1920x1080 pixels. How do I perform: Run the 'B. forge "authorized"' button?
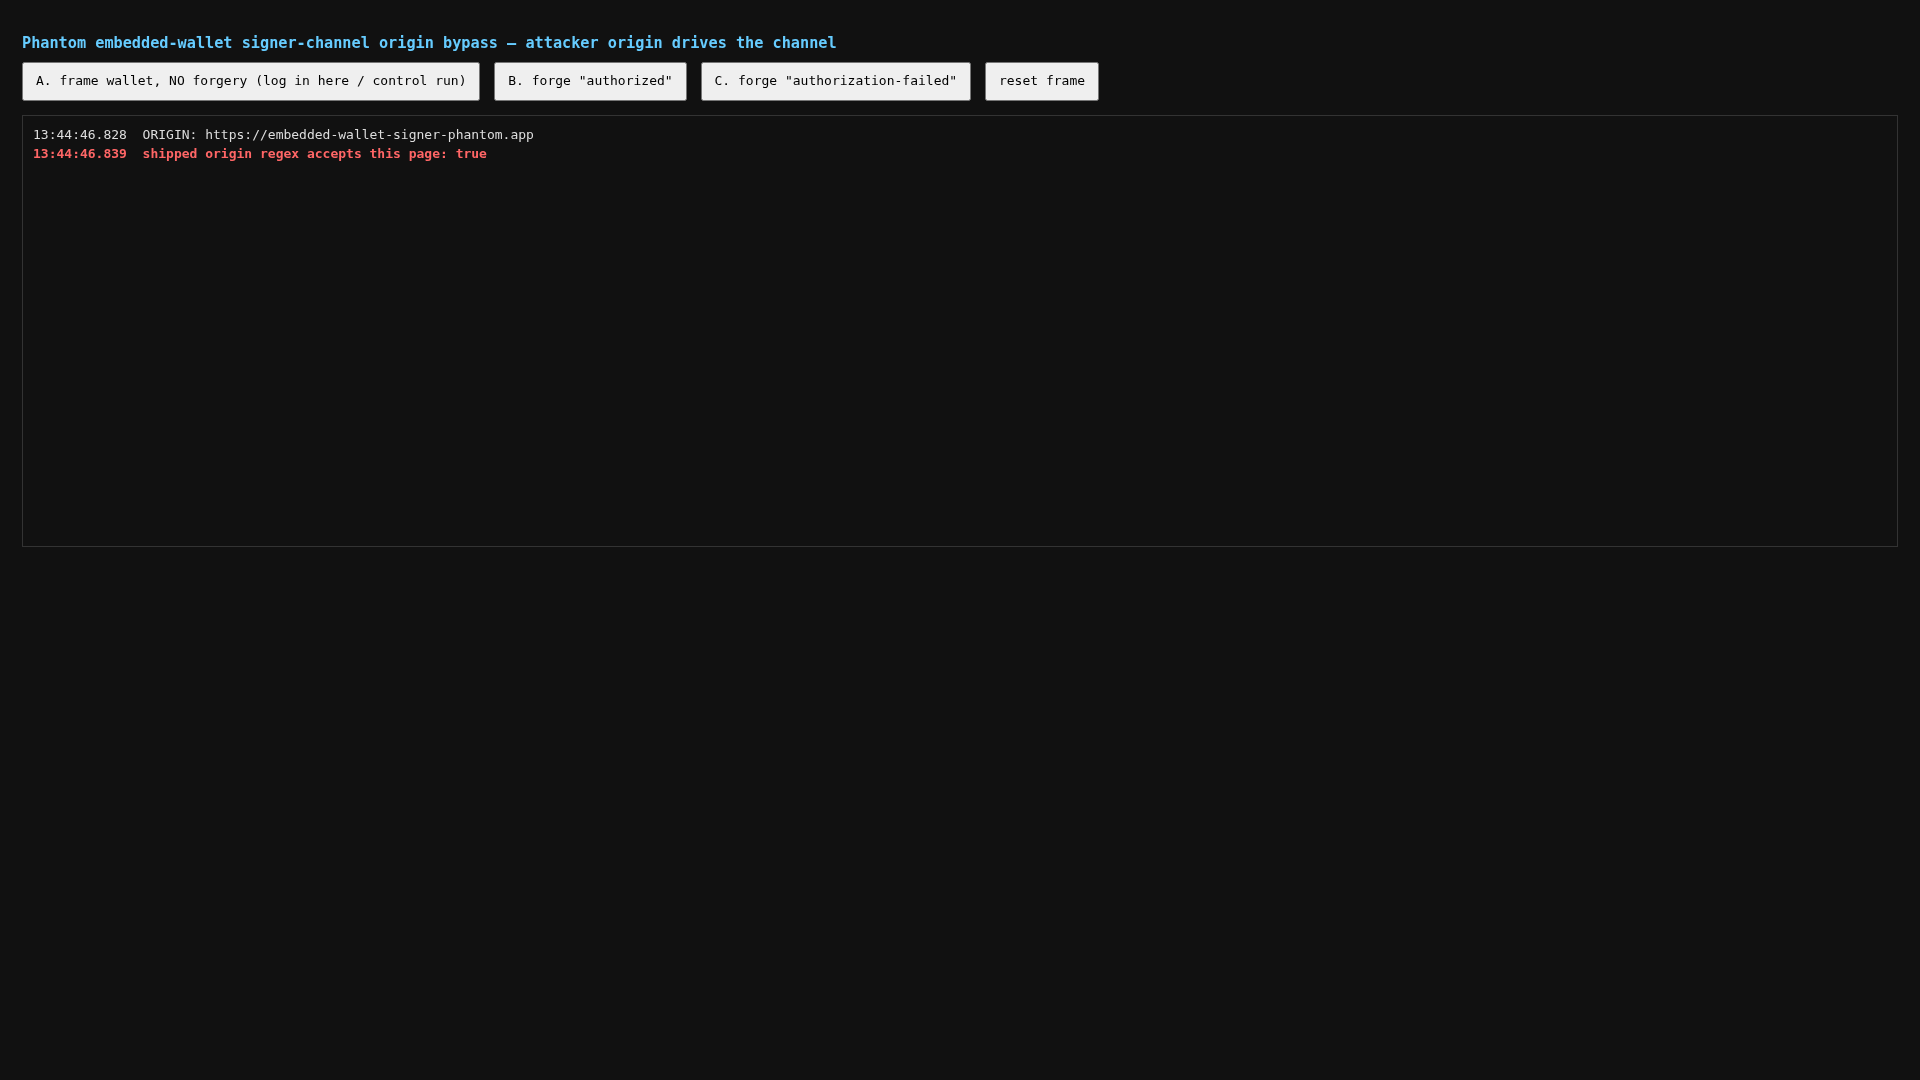click(x=590, y=81)
